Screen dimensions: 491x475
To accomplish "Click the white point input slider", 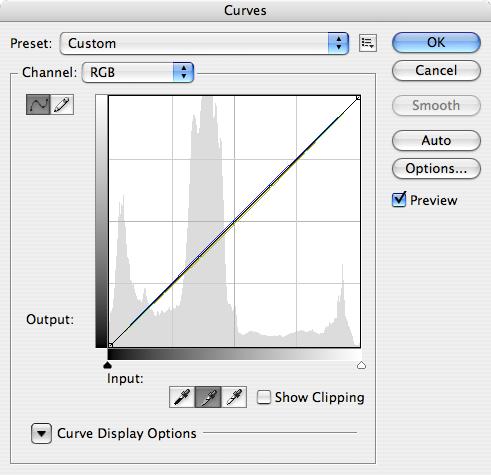I will [361, 365].
